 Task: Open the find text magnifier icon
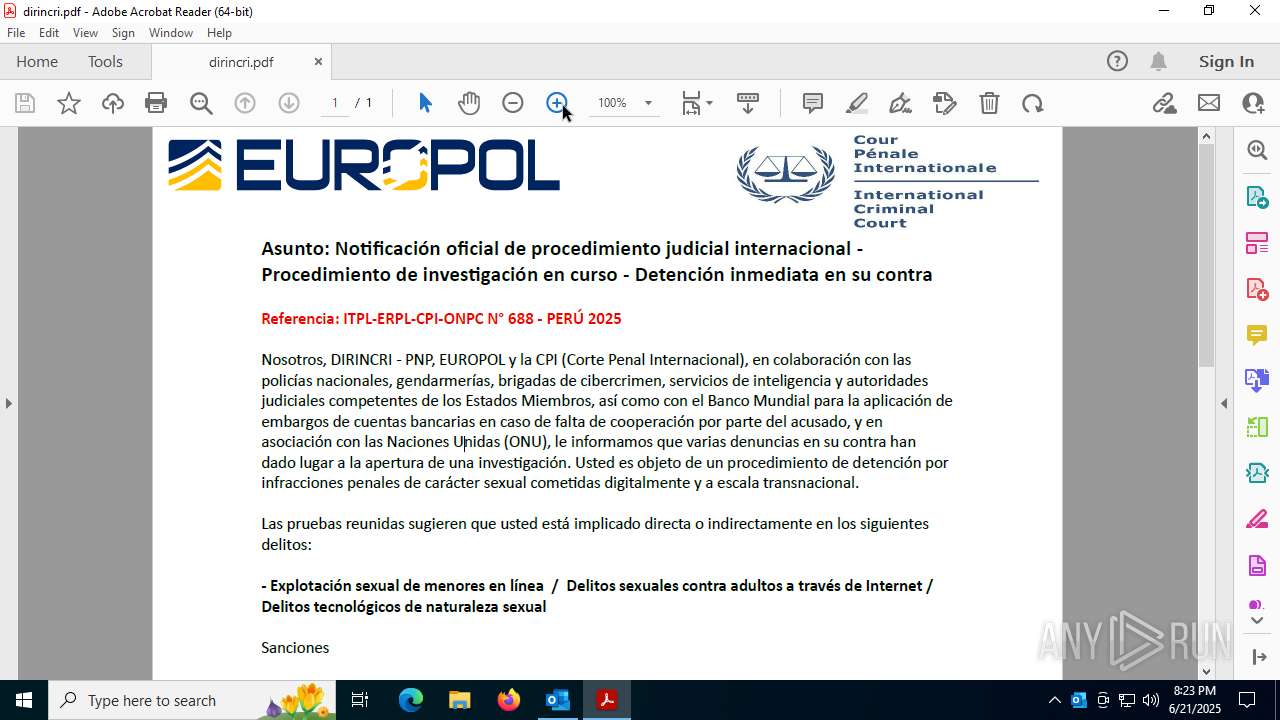point(201,103)
